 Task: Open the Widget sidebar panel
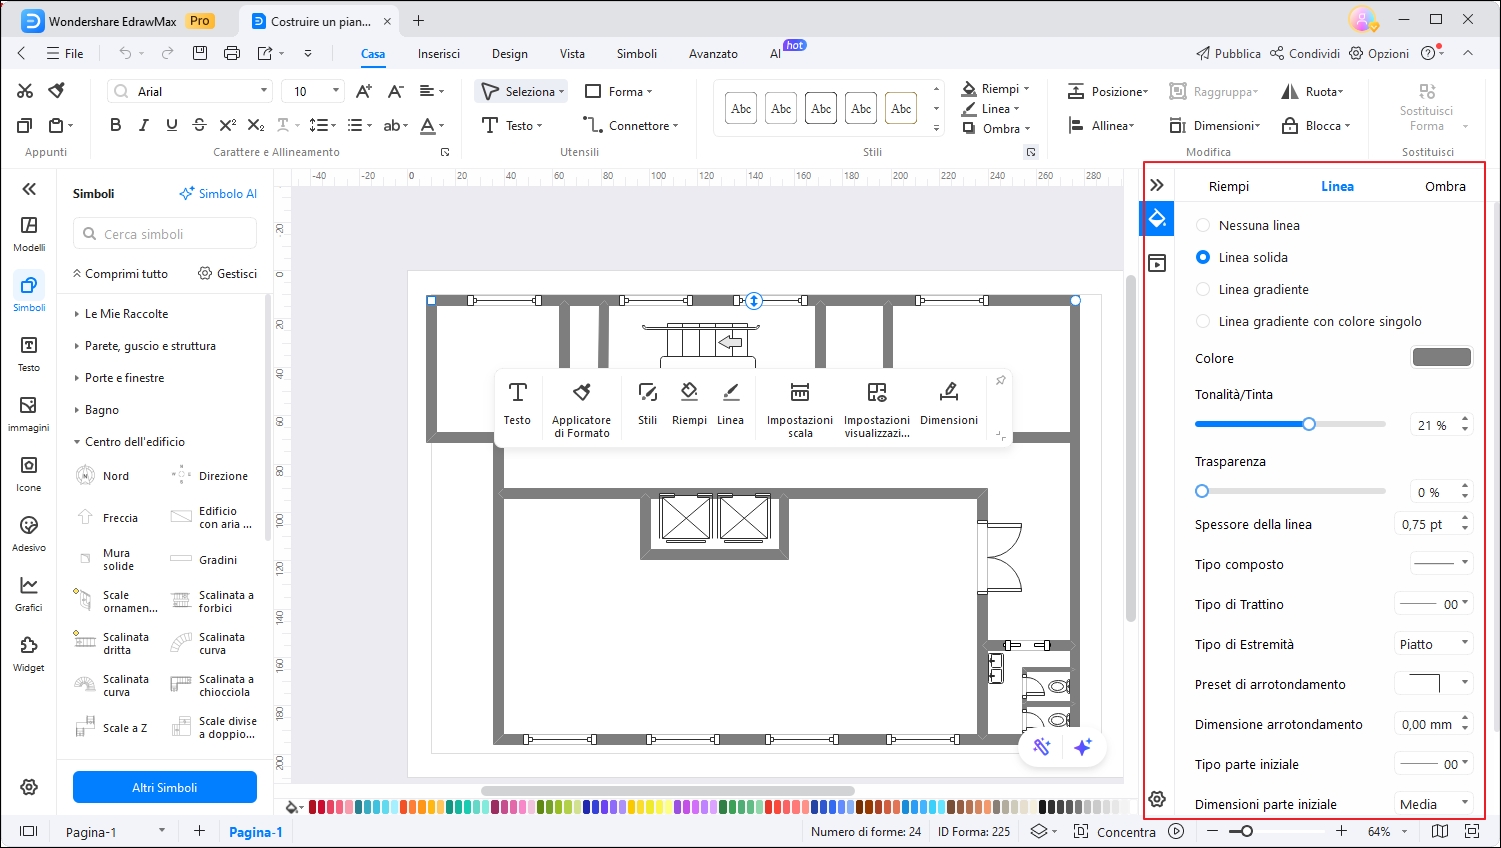click(29, 654)
